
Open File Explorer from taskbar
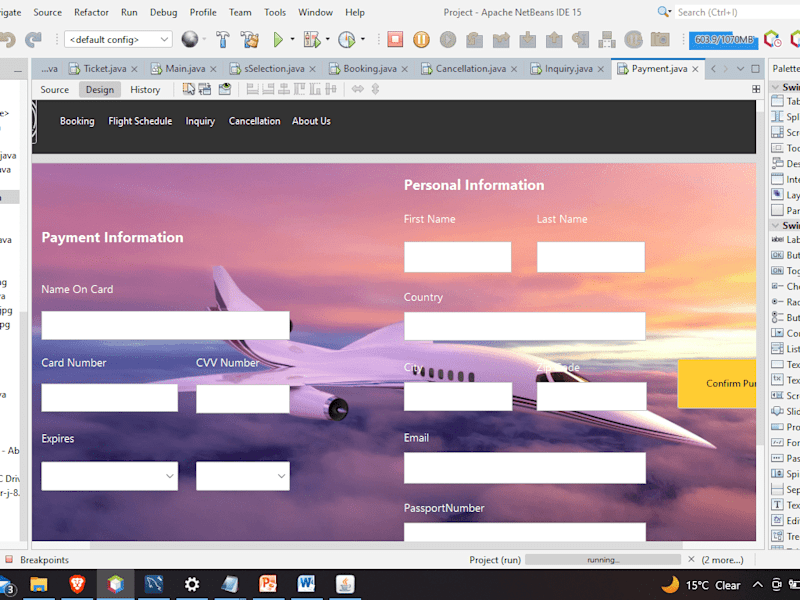[x=39, y=584]
